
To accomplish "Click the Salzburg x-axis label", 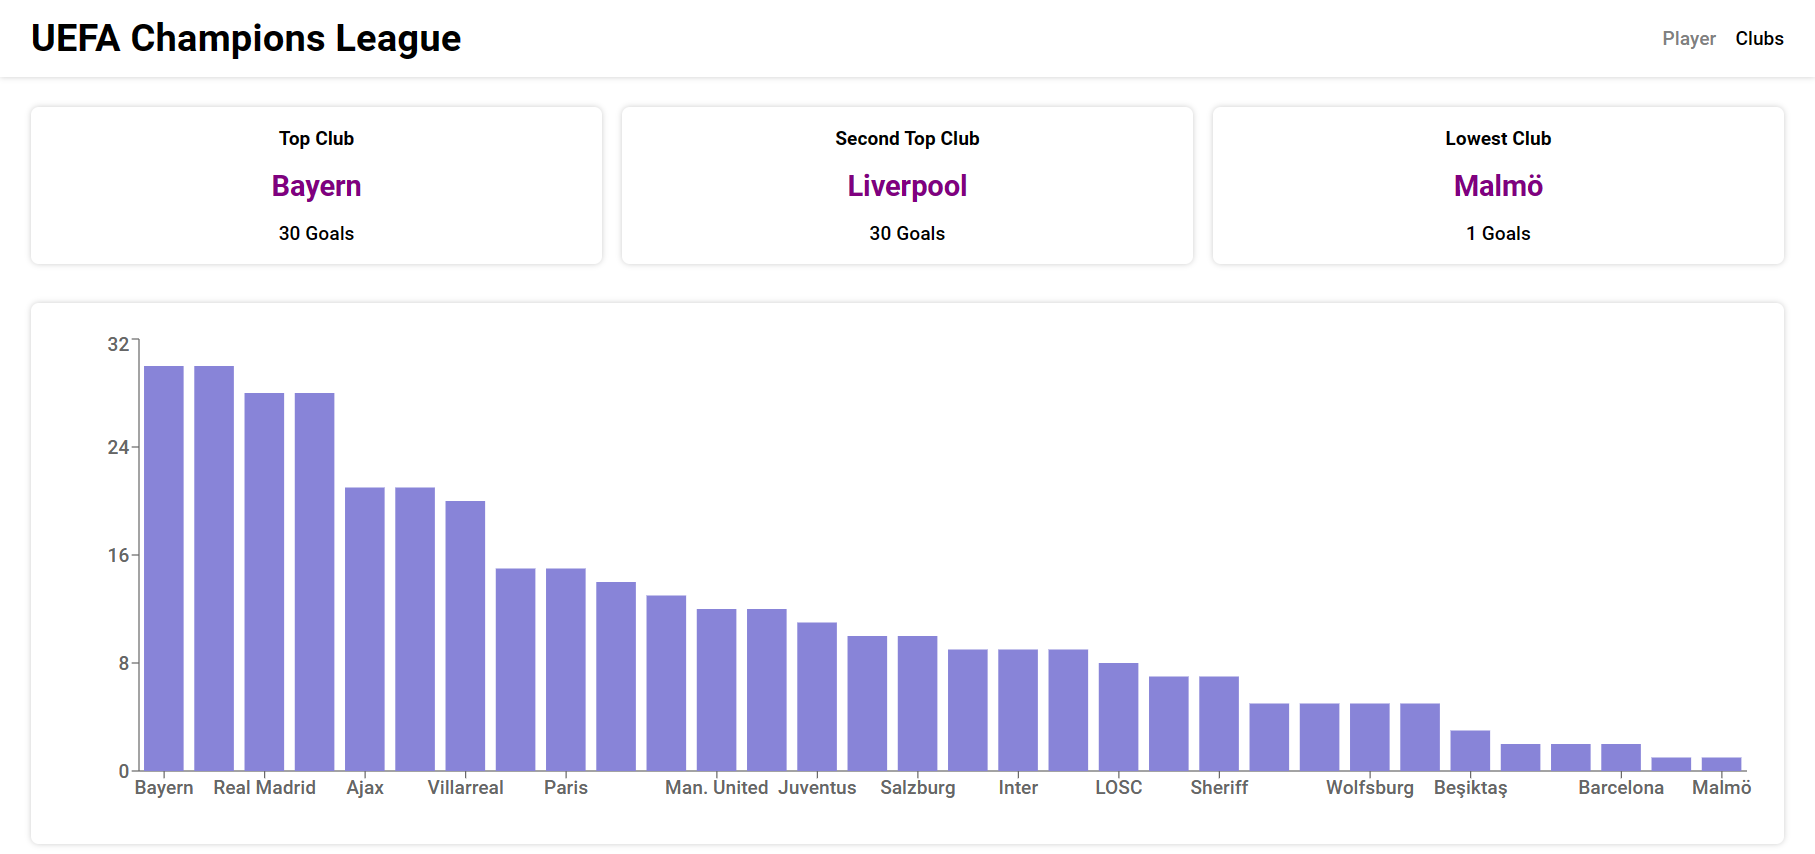I will tap(917, 788).
